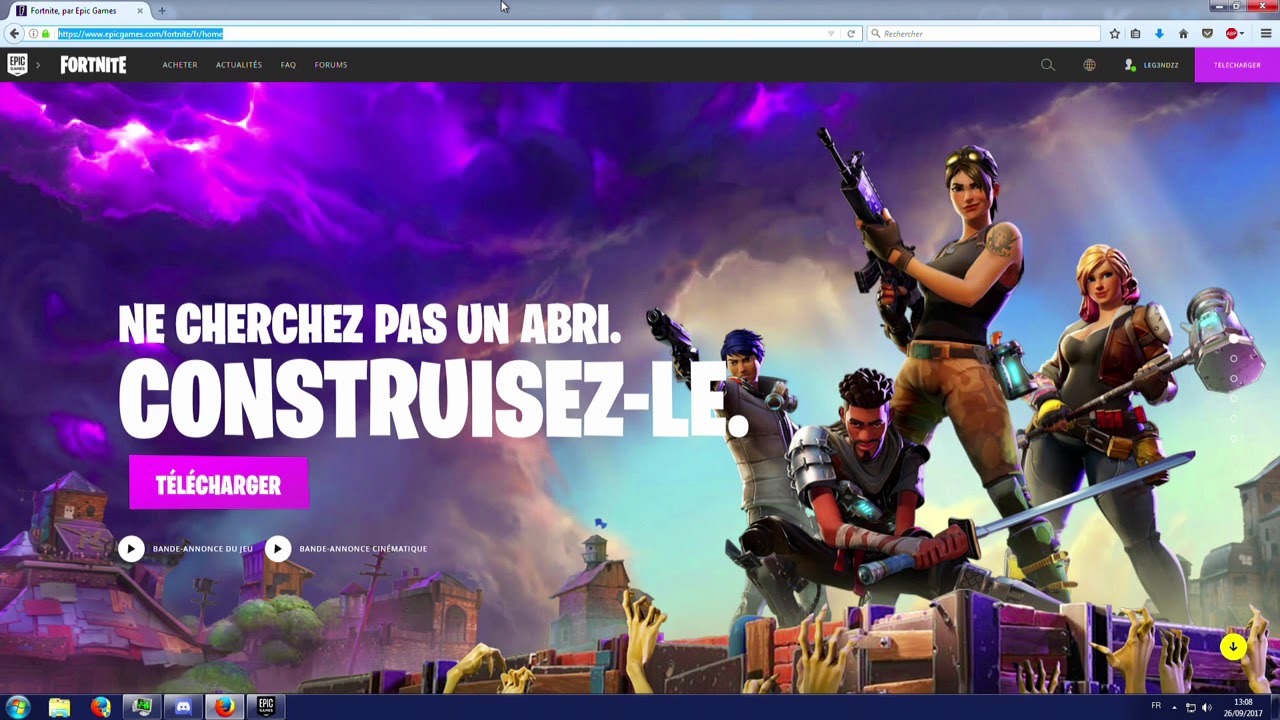Viewport: 1280px width, 720px height.
Task: Bookmark this page with the star icon
Action: (1114, 33)
